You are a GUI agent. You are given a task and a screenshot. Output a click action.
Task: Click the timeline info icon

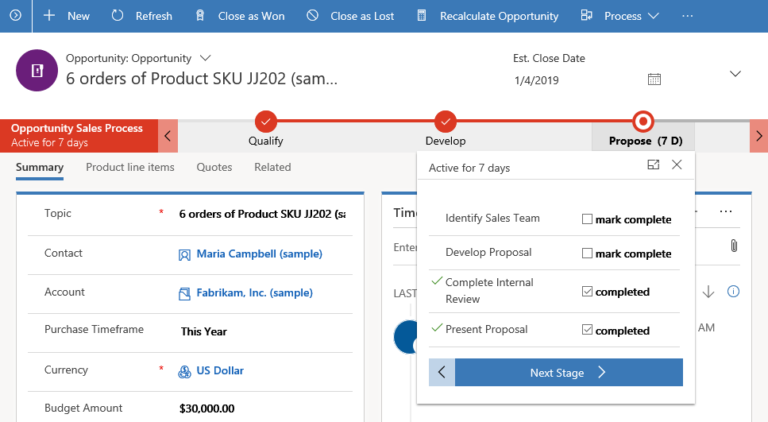pos(733,291)
